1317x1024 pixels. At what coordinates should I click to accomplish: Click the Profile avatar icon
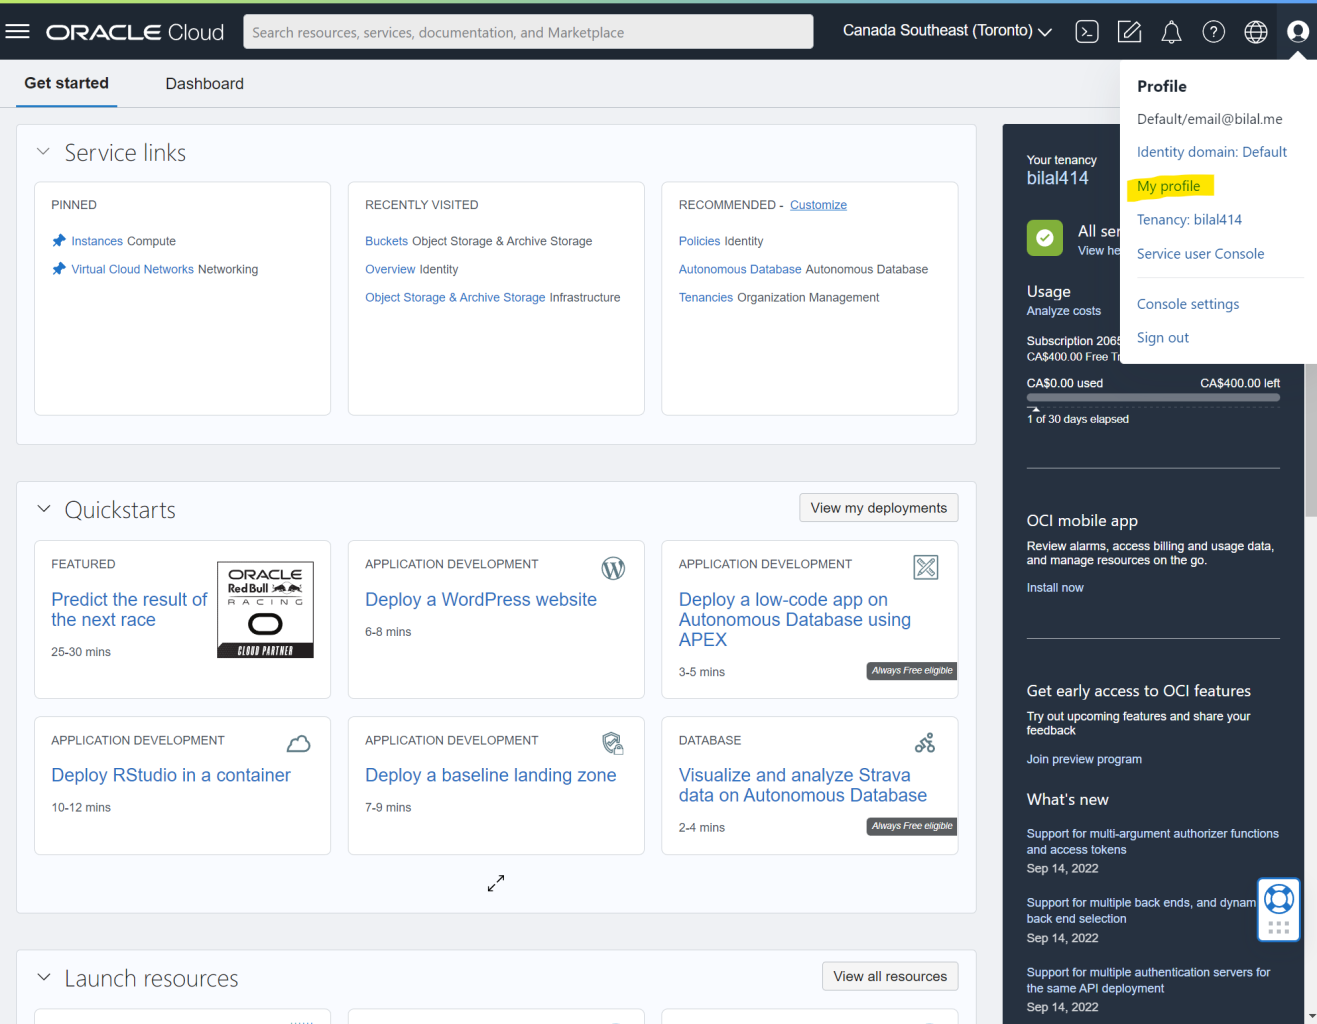pos(1298,32)
